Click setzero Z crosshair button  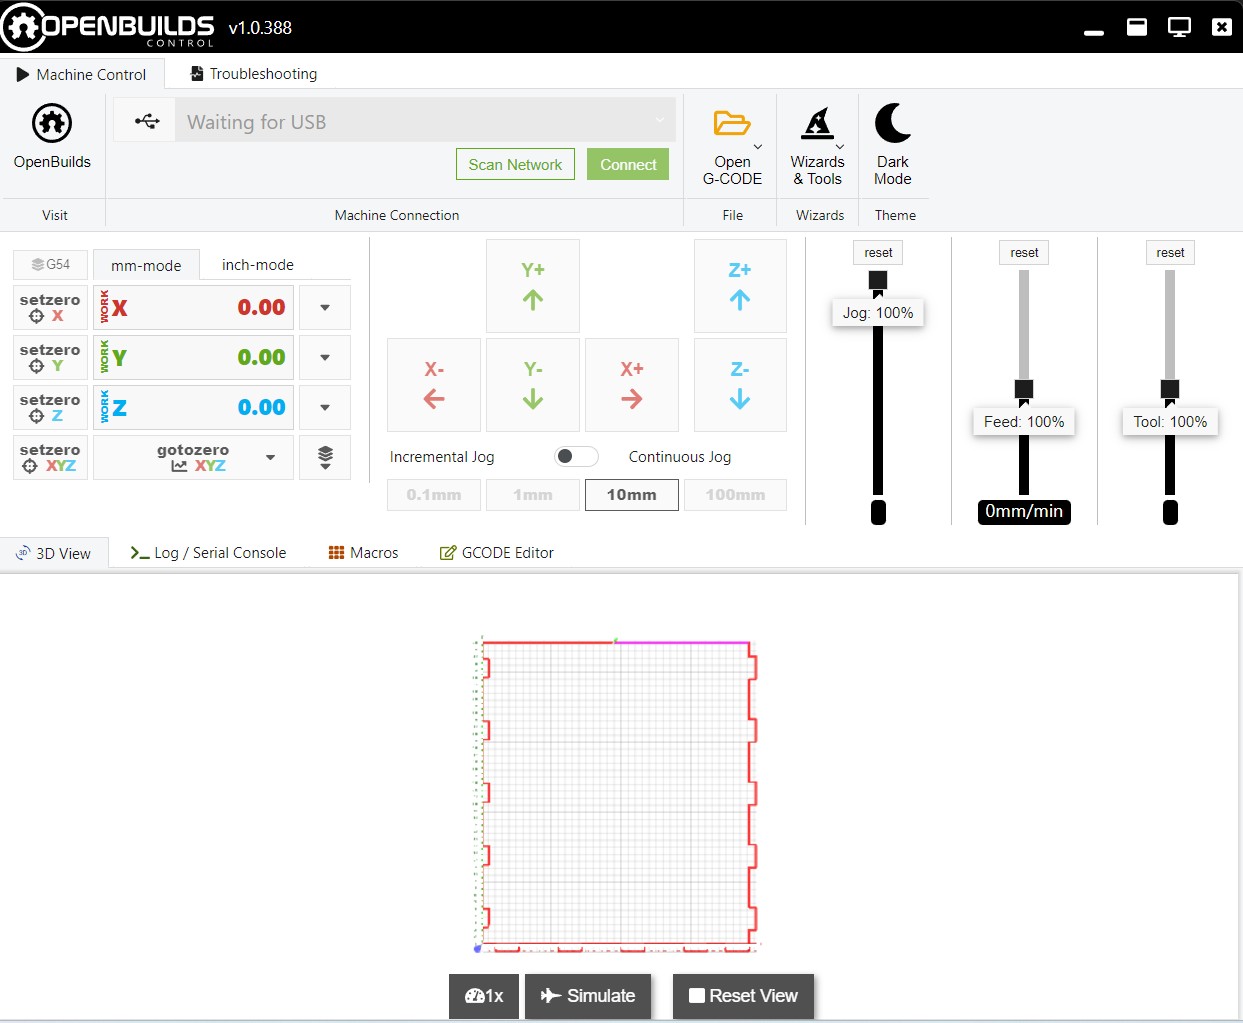point(50,408)
